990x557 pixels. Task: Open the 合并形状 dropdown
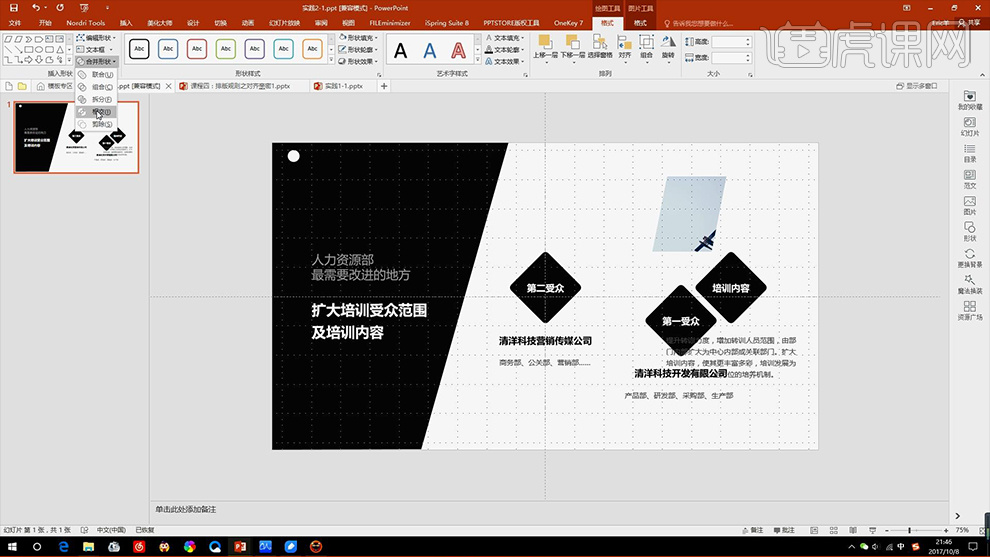tap(97, 61)
